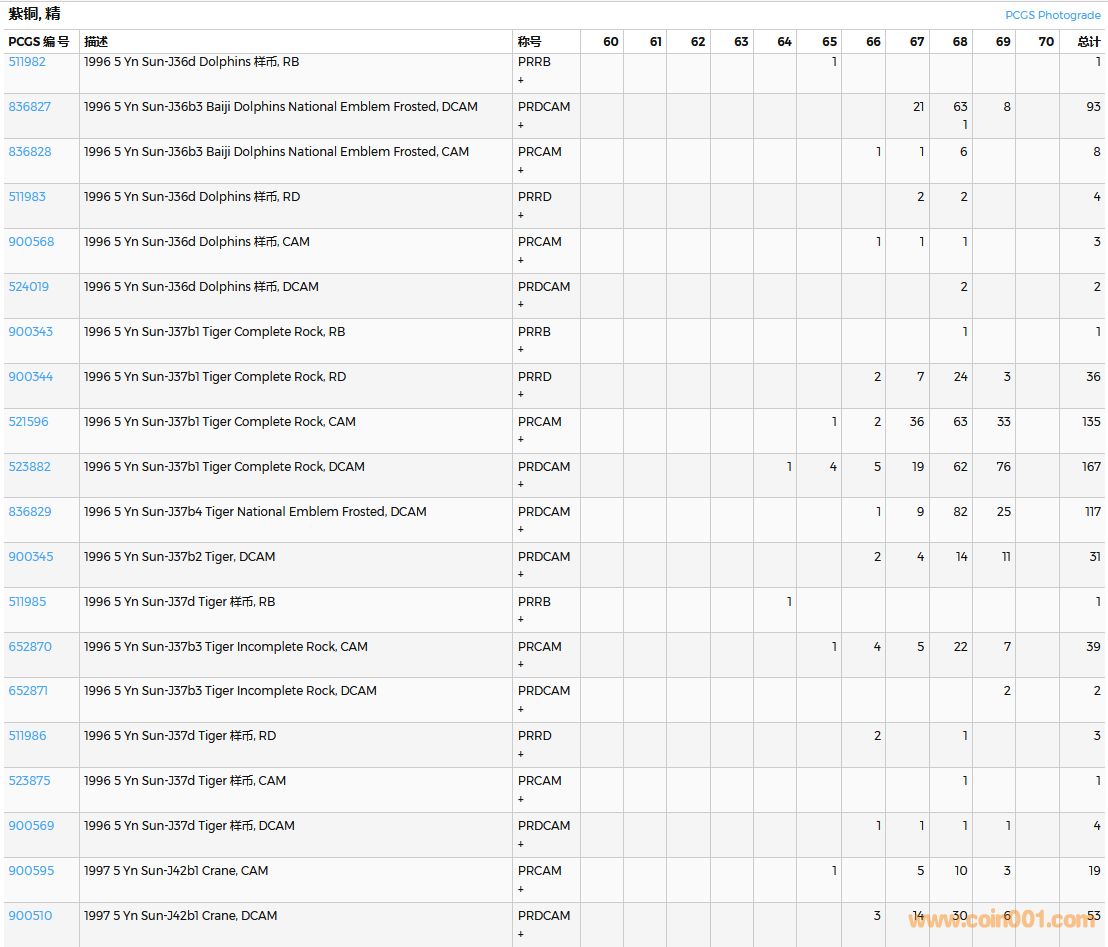This screenshot has height=947, width=1108.
Task: Expand plus sign in 900345 Tiger DCAM row
Action: click(520, 575)
